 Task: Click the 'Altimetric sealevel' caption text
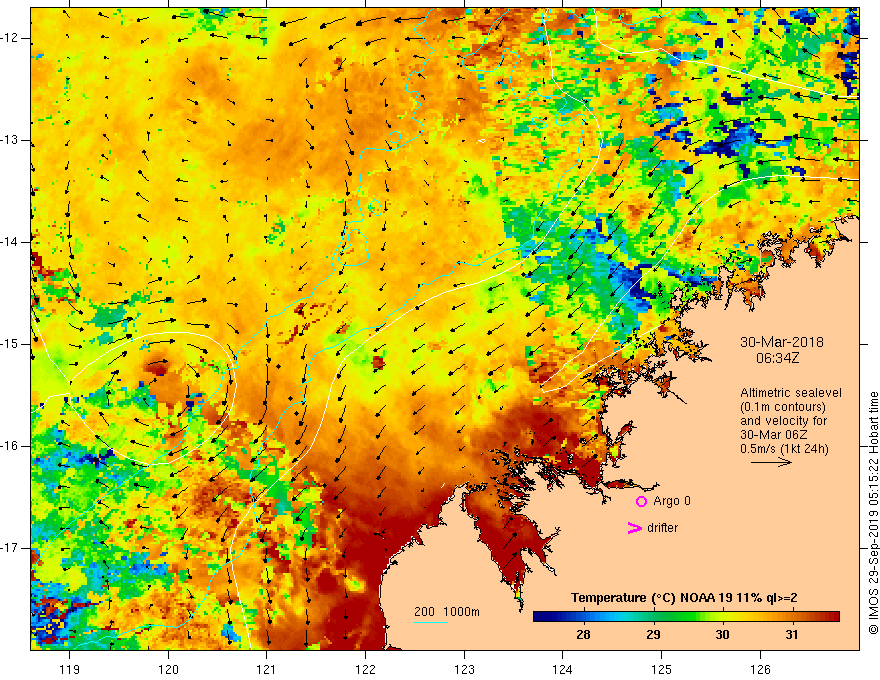[x=791, y=393]
